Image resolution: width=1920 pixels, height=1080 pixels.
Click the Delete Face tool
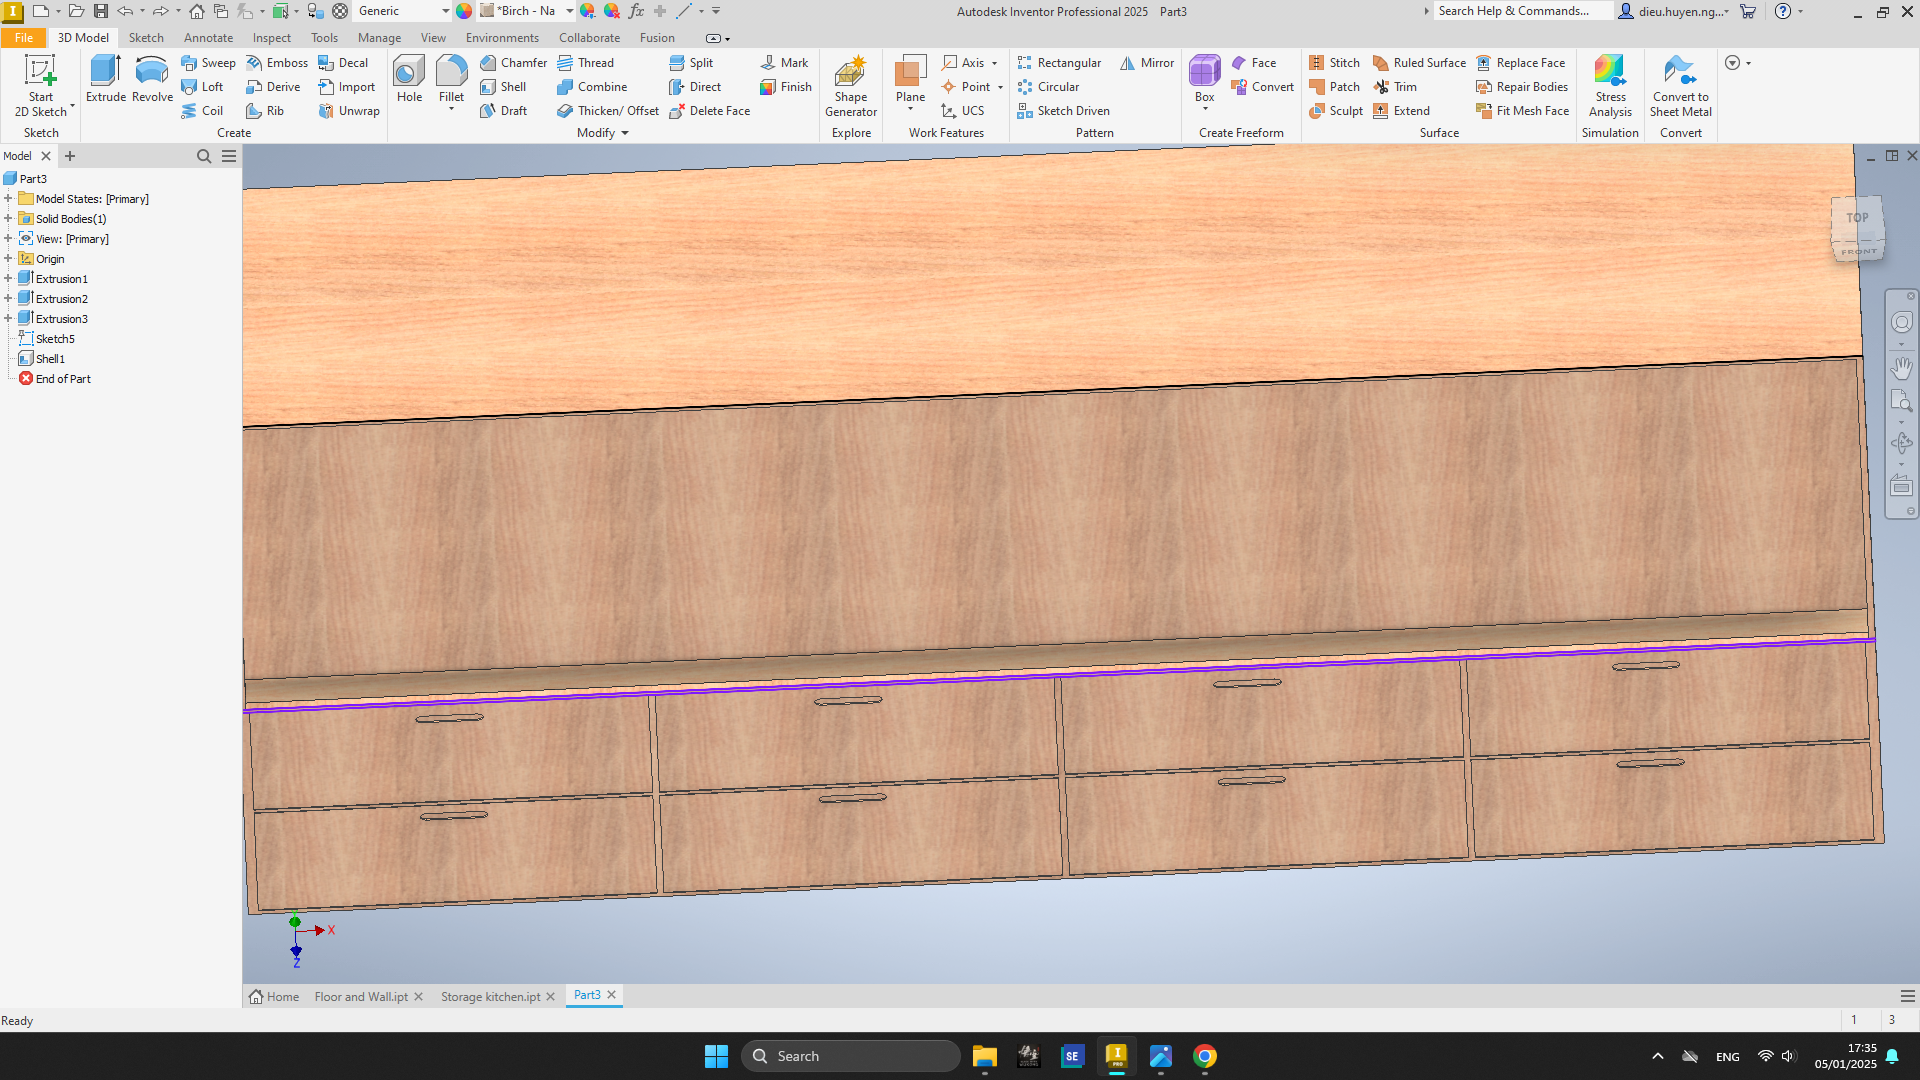point(709,111)
